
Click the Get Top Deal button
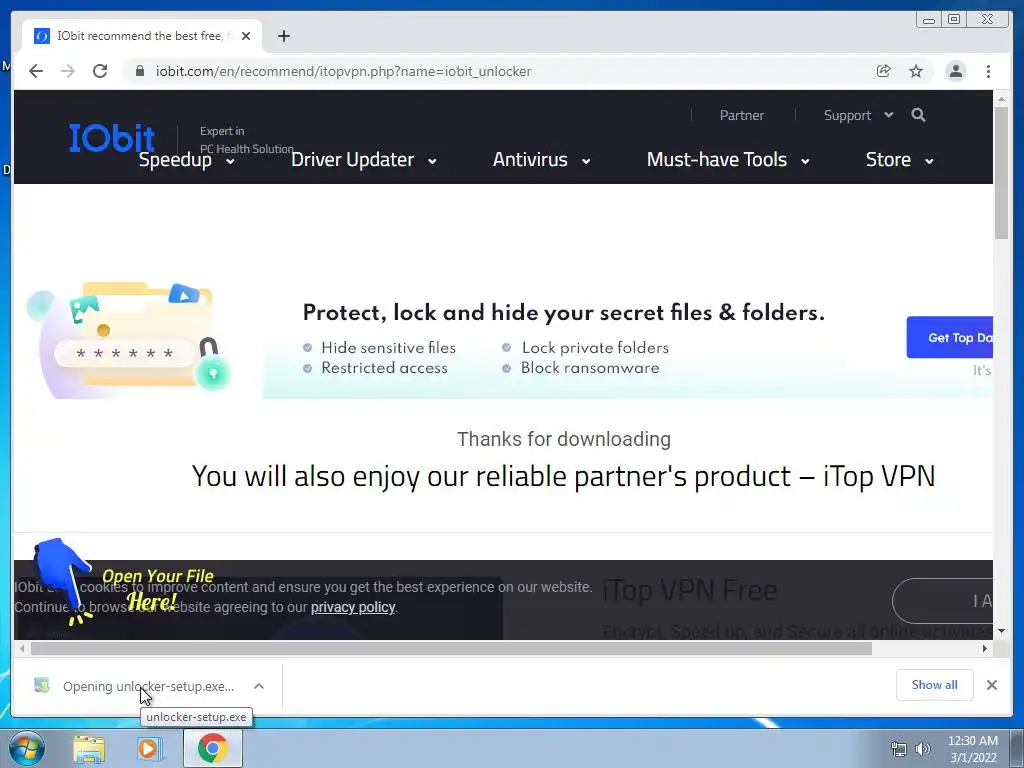click(950, 337)
